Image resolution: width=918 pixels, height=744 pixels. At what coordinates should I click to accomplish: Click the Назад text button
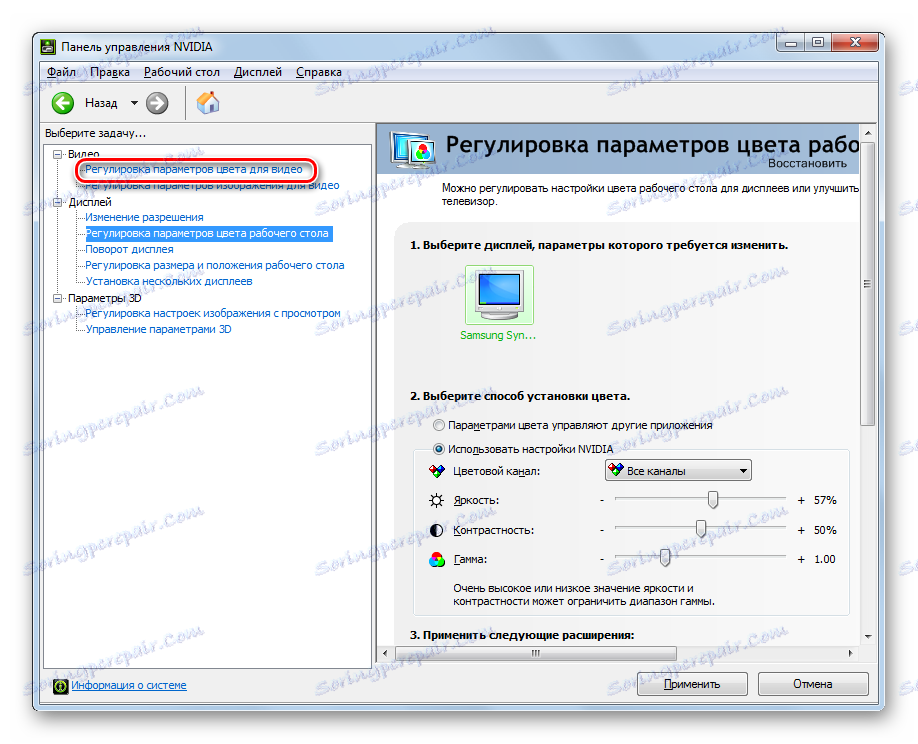click(x=101, y=103)
